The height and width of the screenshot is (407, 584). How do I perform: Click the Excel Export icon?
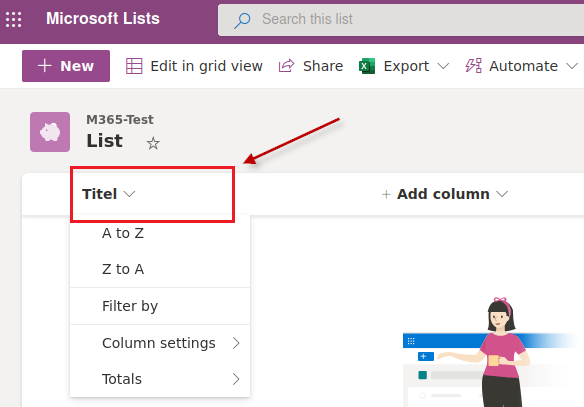pyautogui.click(x=367, y=66)
